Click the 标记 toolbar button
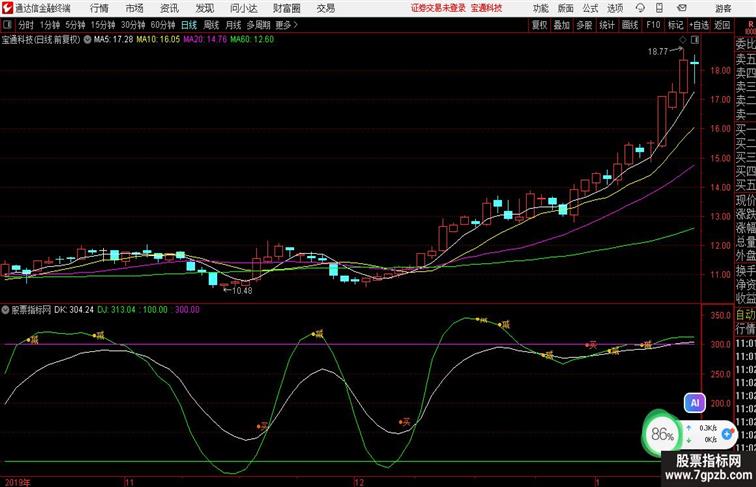This screenshot has height=487, width=756. click(x=675, y=25)
